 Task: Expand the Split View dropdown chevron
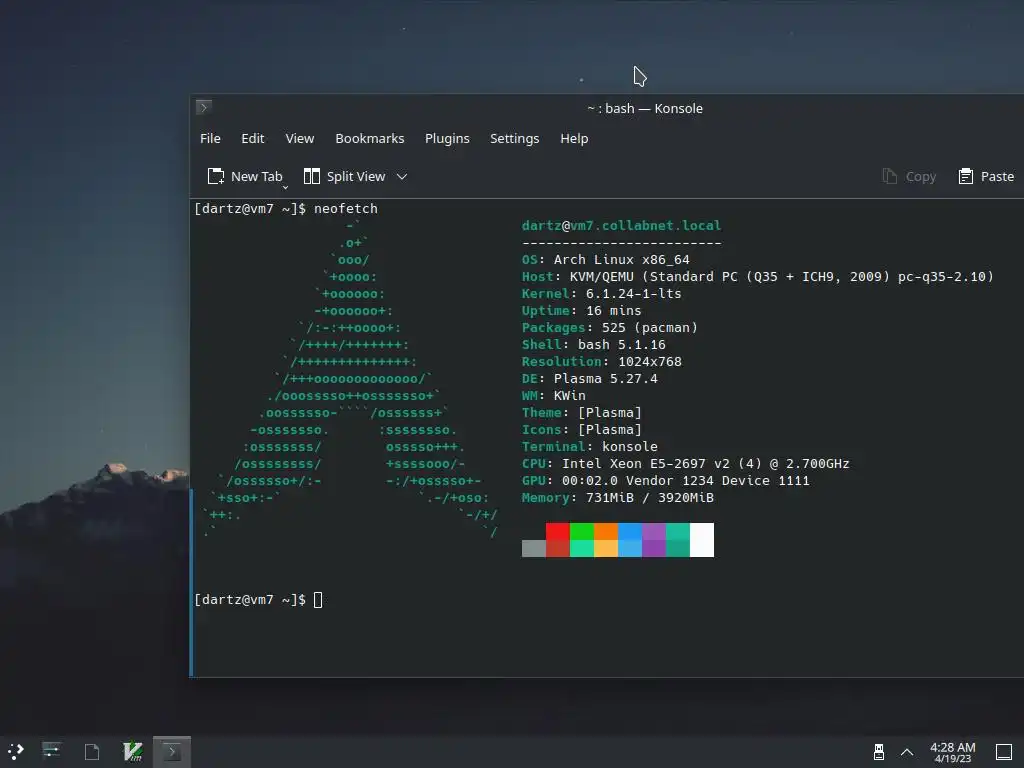[402, 176]
